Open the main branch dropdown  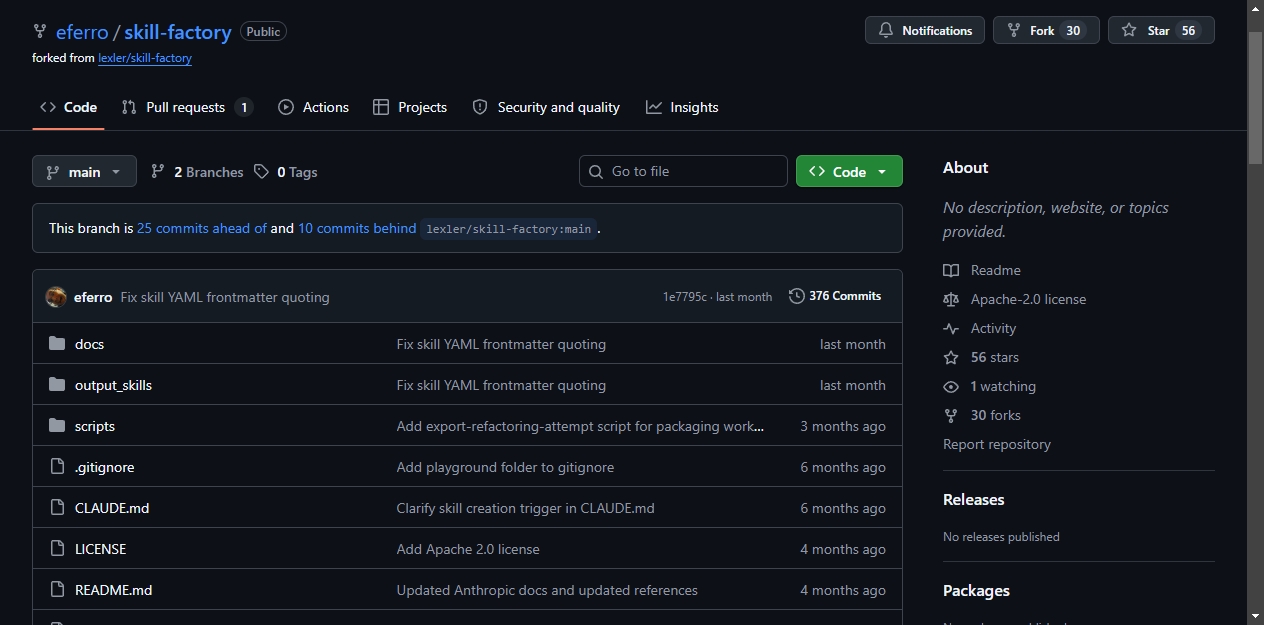[84, 171]
